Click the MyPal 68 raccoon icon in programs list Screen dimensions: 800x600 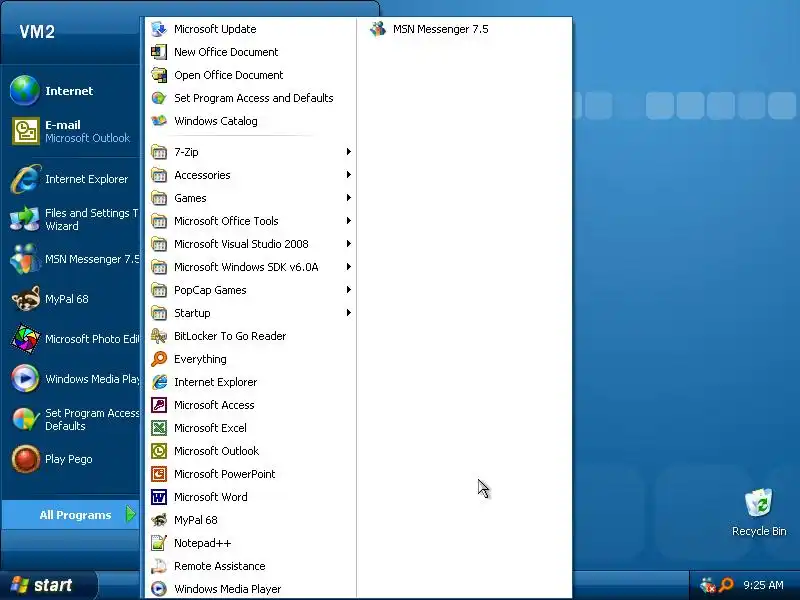(159, 520)
